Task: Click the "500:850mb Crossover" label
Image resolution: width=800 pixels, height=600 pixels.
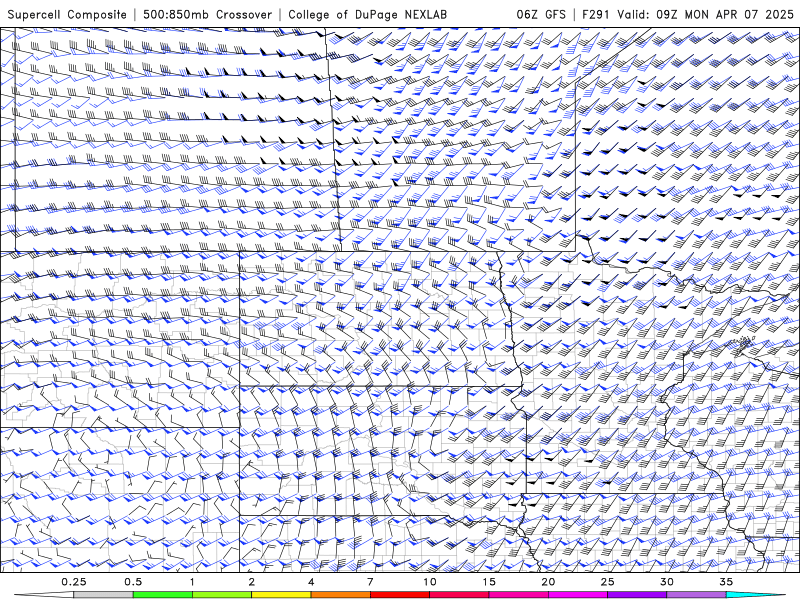Action: pos(208,14)
